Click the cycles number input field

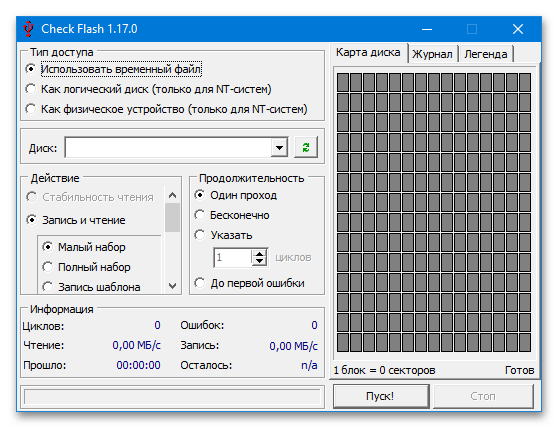tap(233, 258)
